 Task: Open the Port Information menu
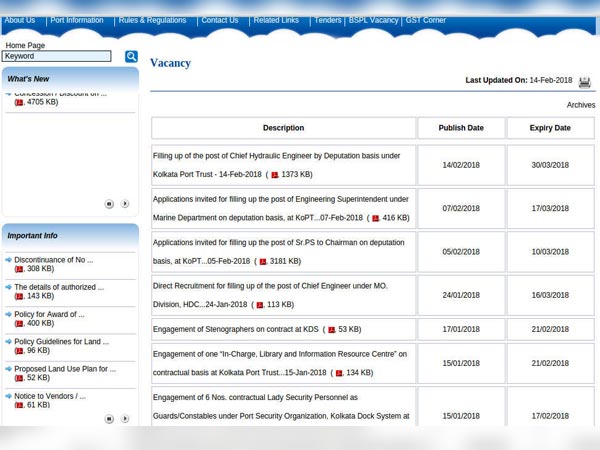(77, 20)
